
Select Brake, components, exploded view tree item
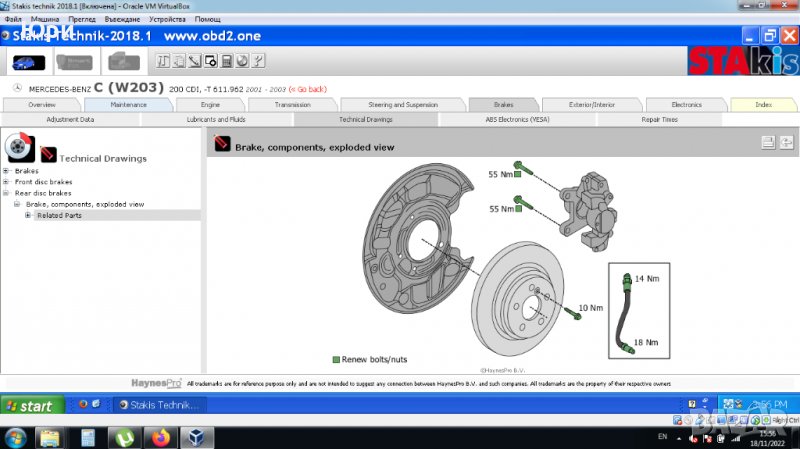point(85,204)
